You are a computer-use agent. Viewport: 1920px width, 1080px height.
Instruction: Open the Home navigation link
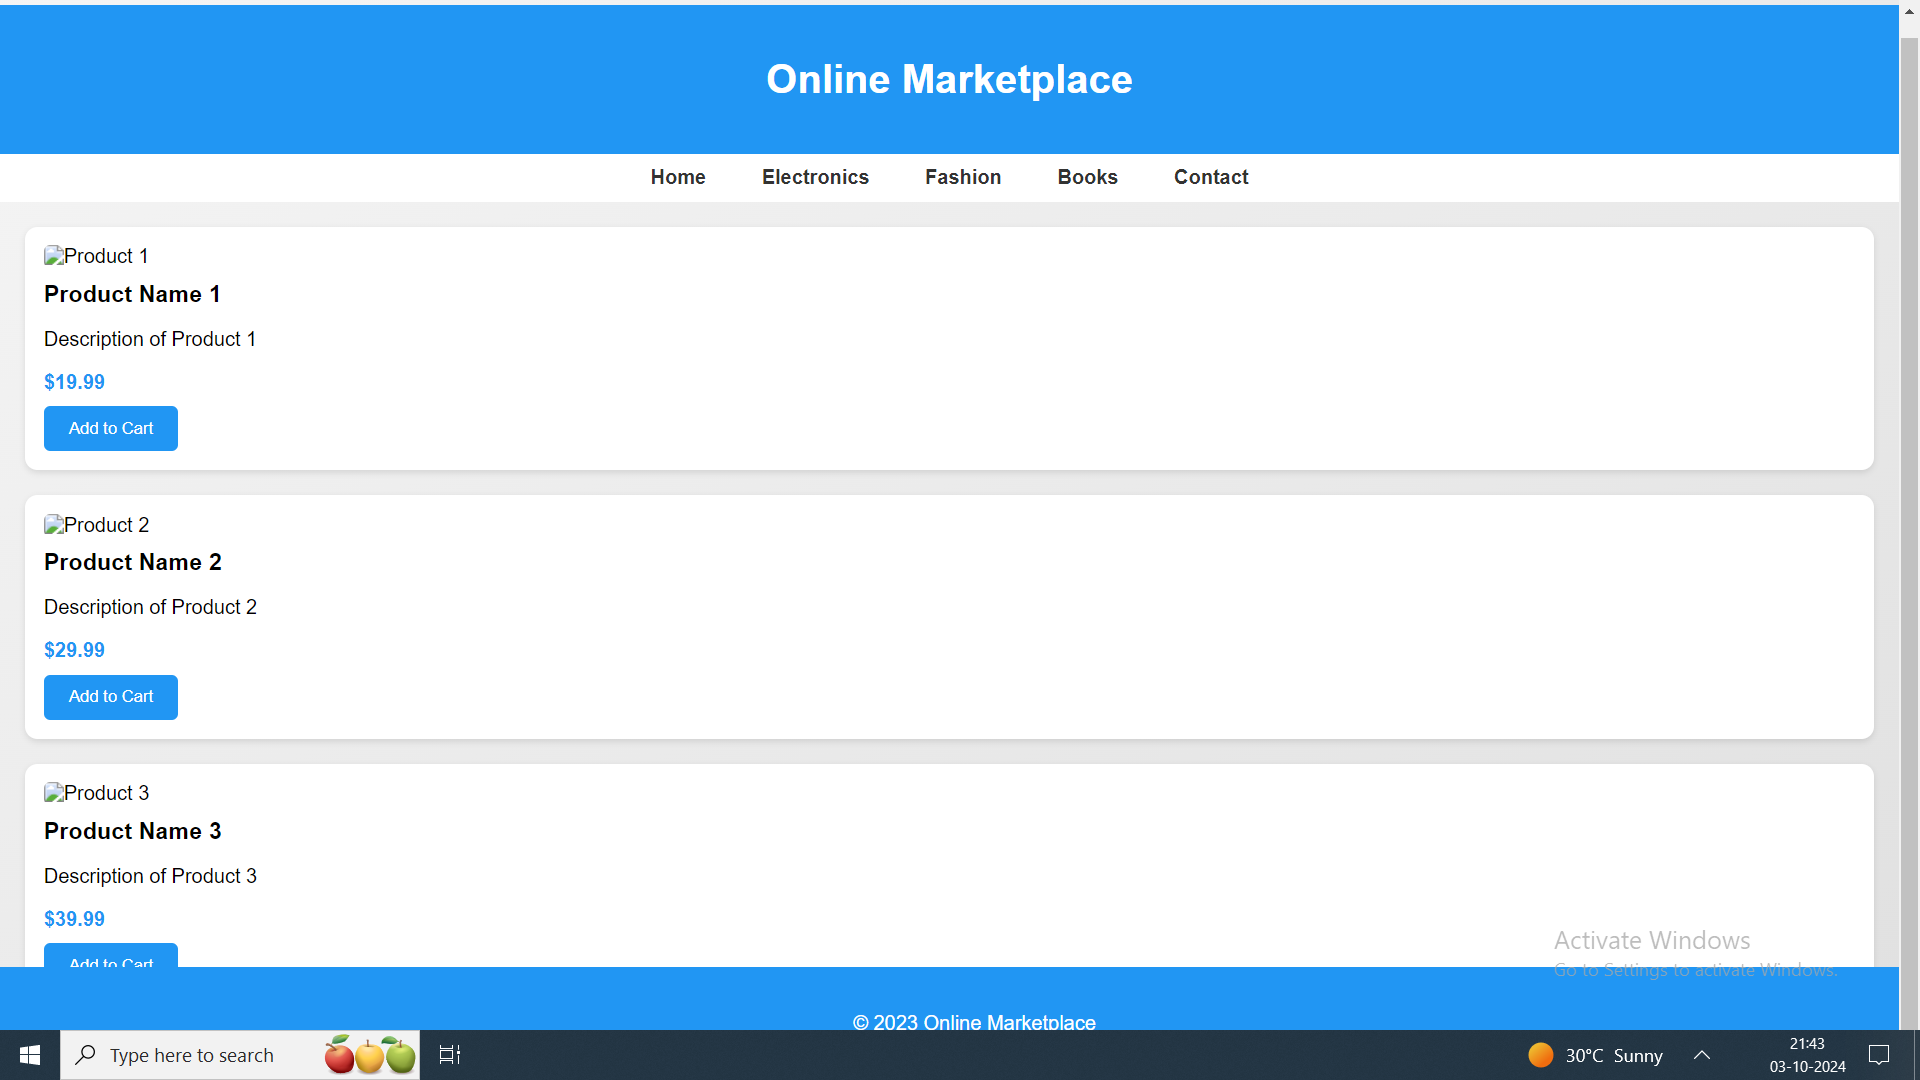678,177
